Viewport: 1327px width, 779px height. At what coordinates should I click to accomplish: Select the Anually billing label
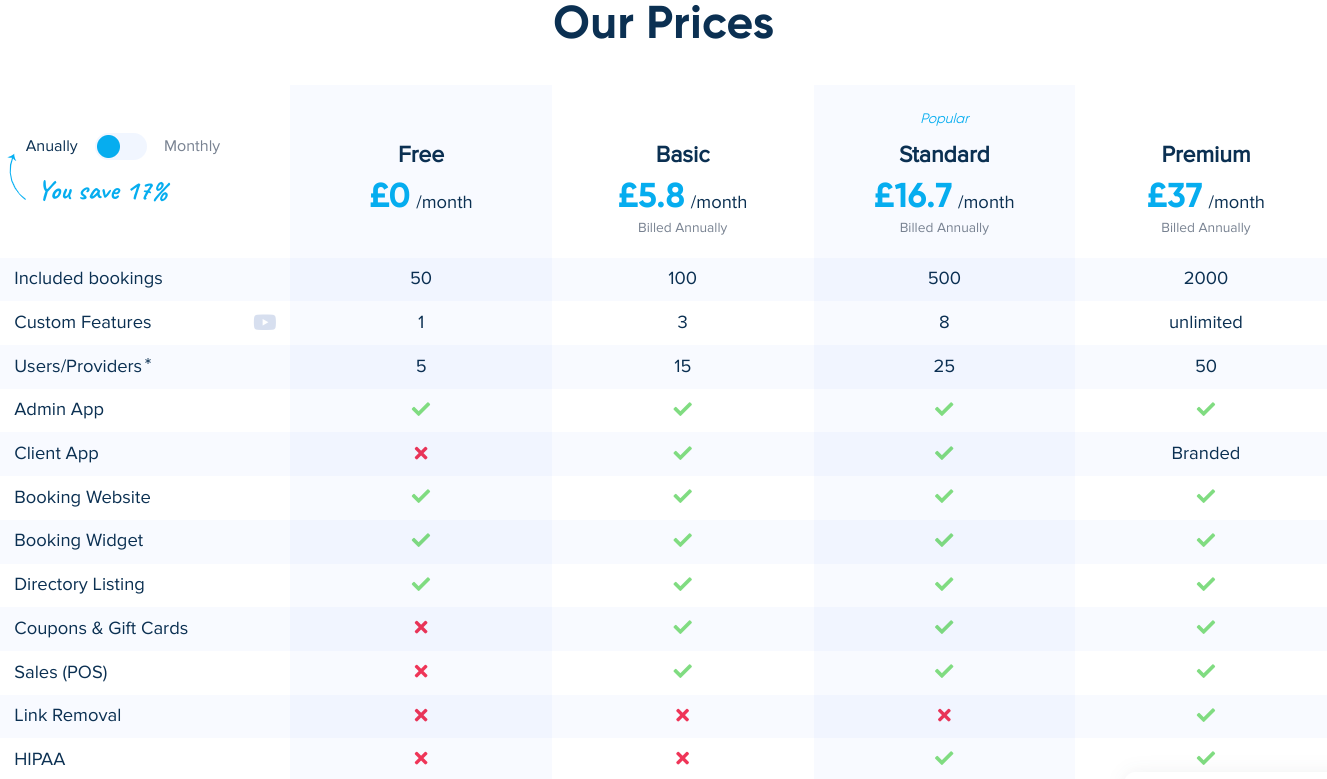52,146
